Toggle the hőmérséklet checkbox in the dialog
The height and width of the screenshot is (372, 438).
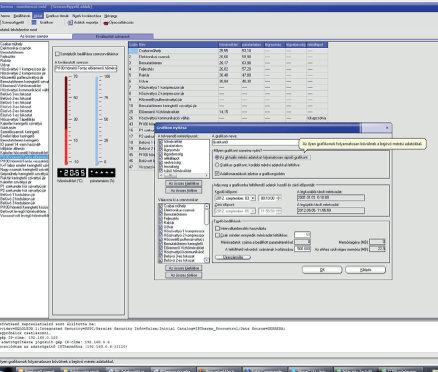coord(161,141)
